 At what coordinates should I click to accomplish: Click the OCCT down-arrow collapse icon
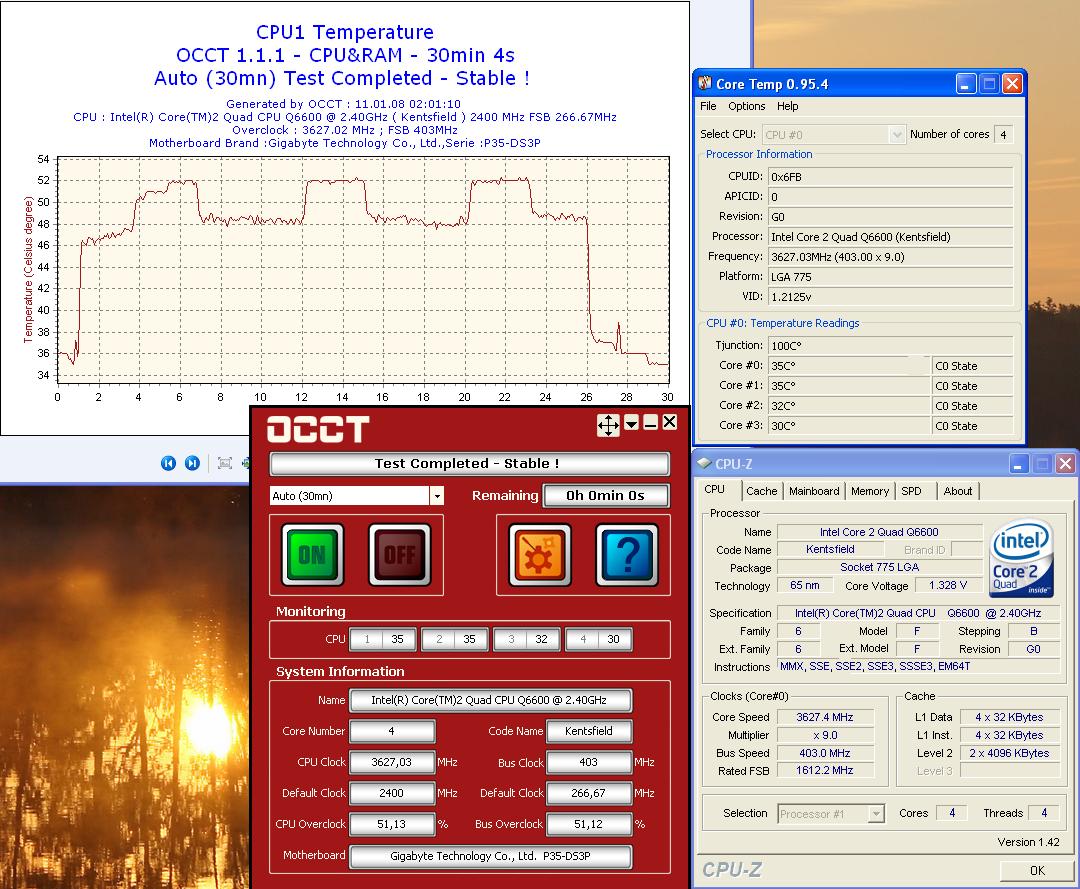coord(632,423)
